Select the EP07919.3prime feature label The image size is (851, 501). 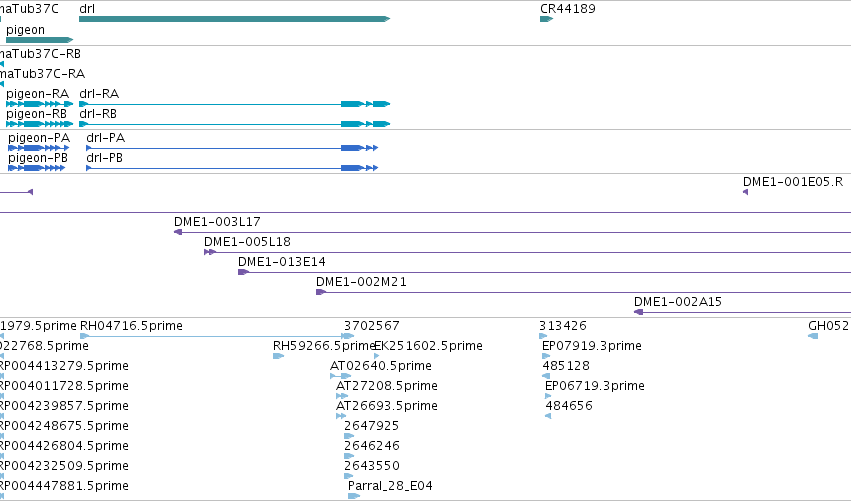(592, 346)
